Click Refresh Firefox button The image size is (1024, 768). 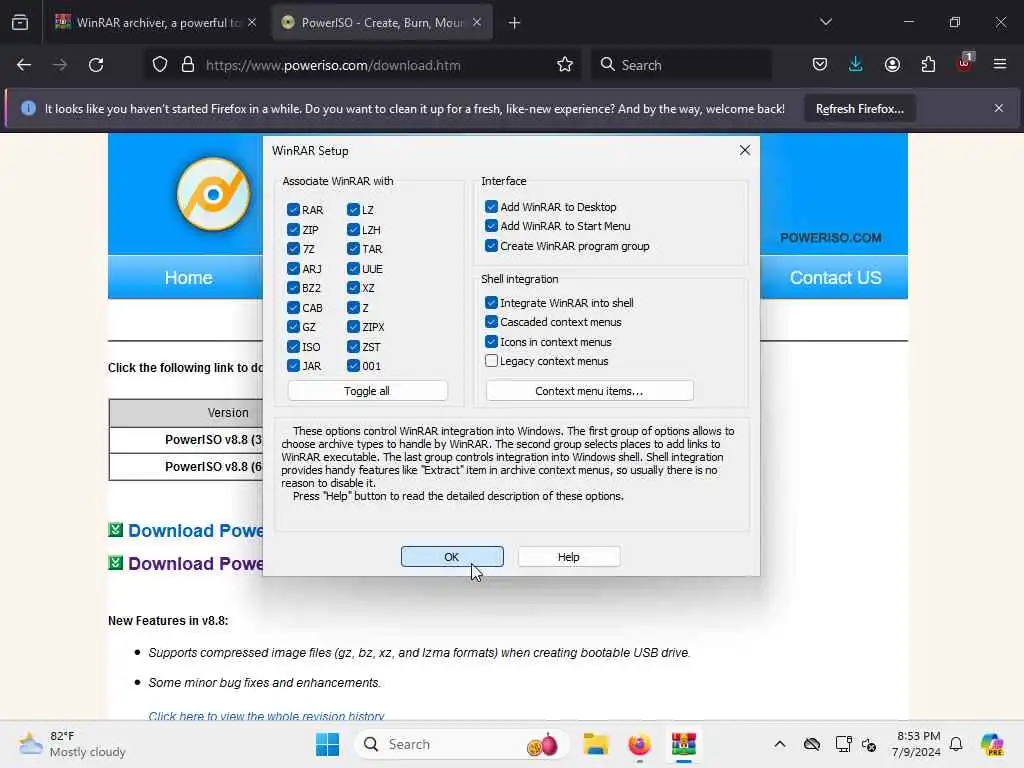point(859,108)
